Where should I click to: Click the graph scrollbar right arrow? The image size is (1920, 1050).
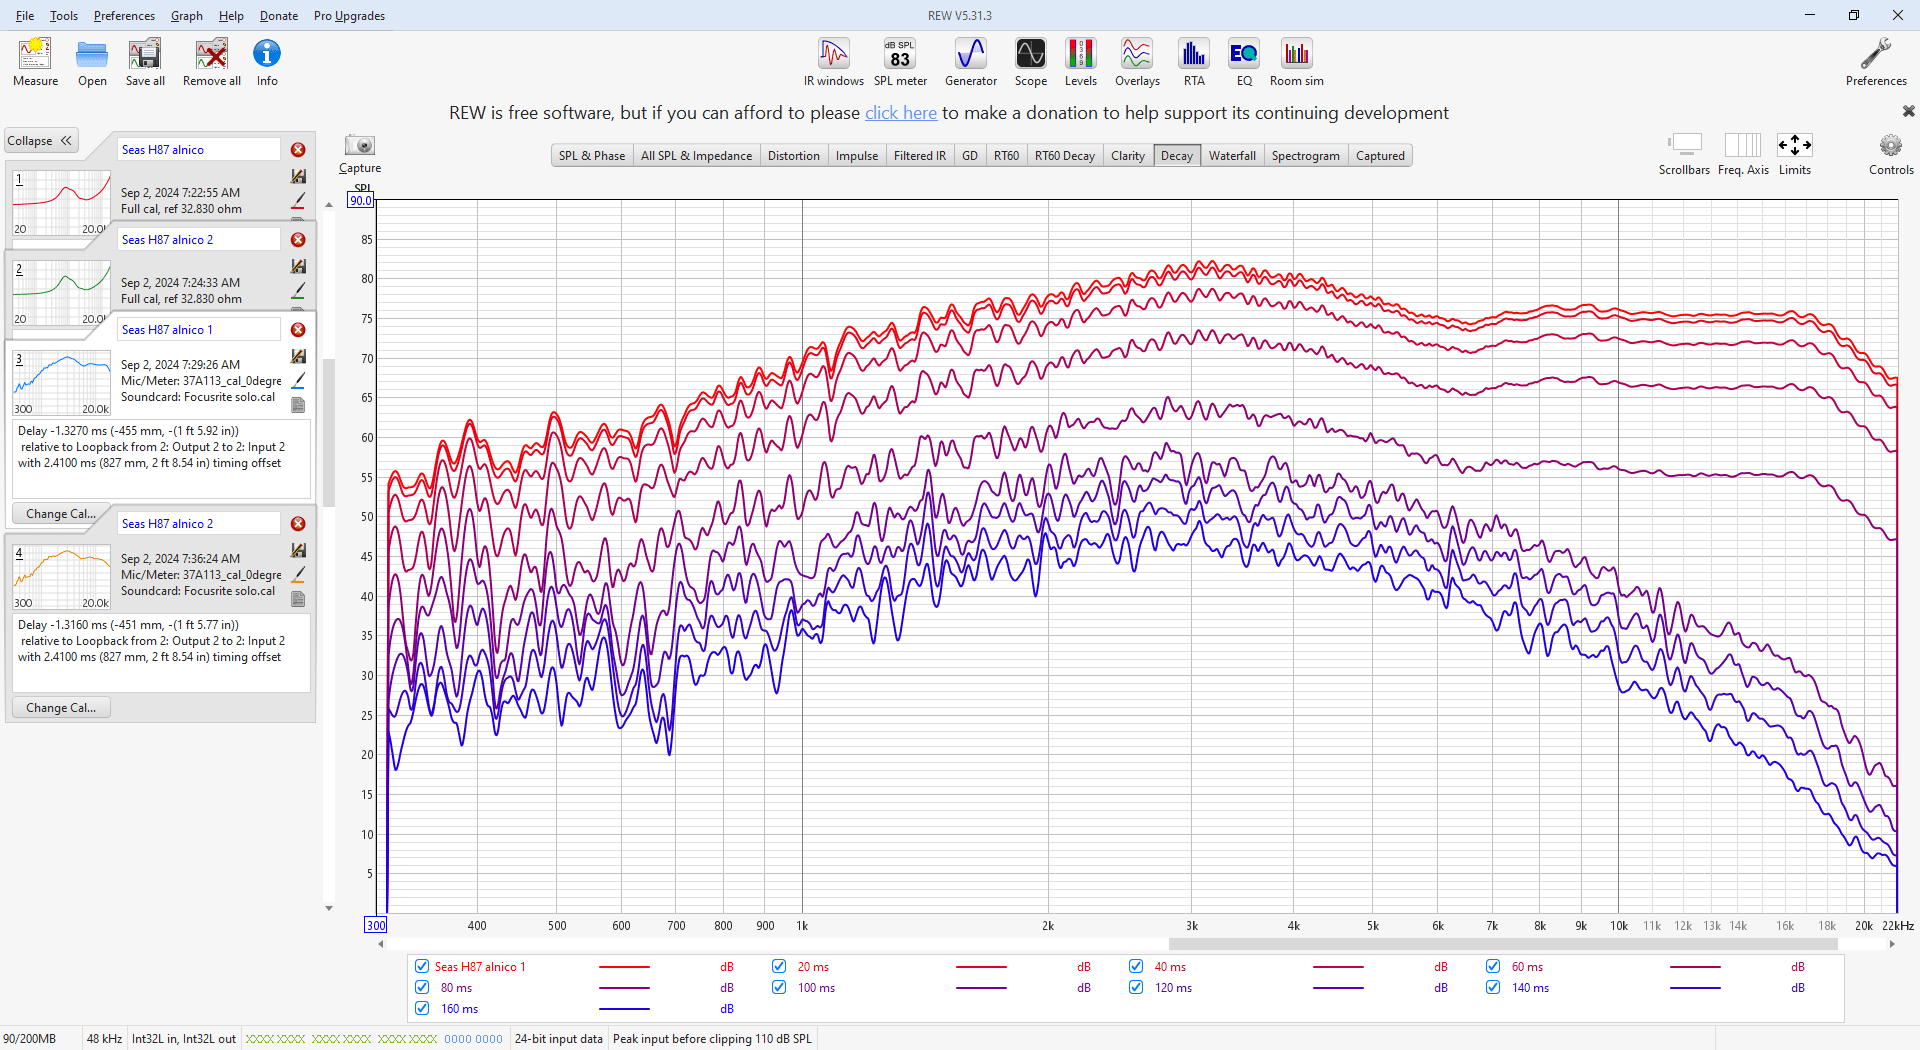pyautogui.click(x=1892, y=944)
